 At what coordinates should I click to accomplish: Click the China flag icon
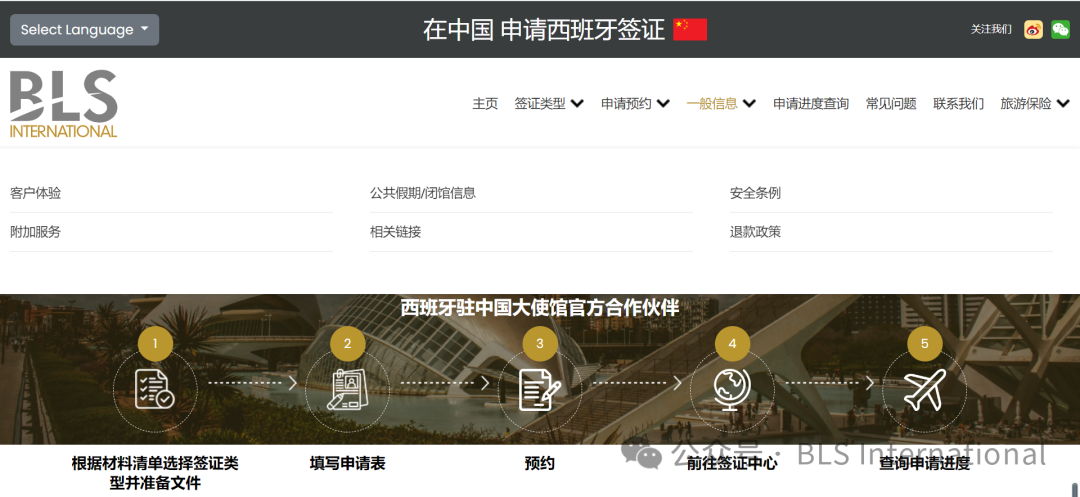690,30
